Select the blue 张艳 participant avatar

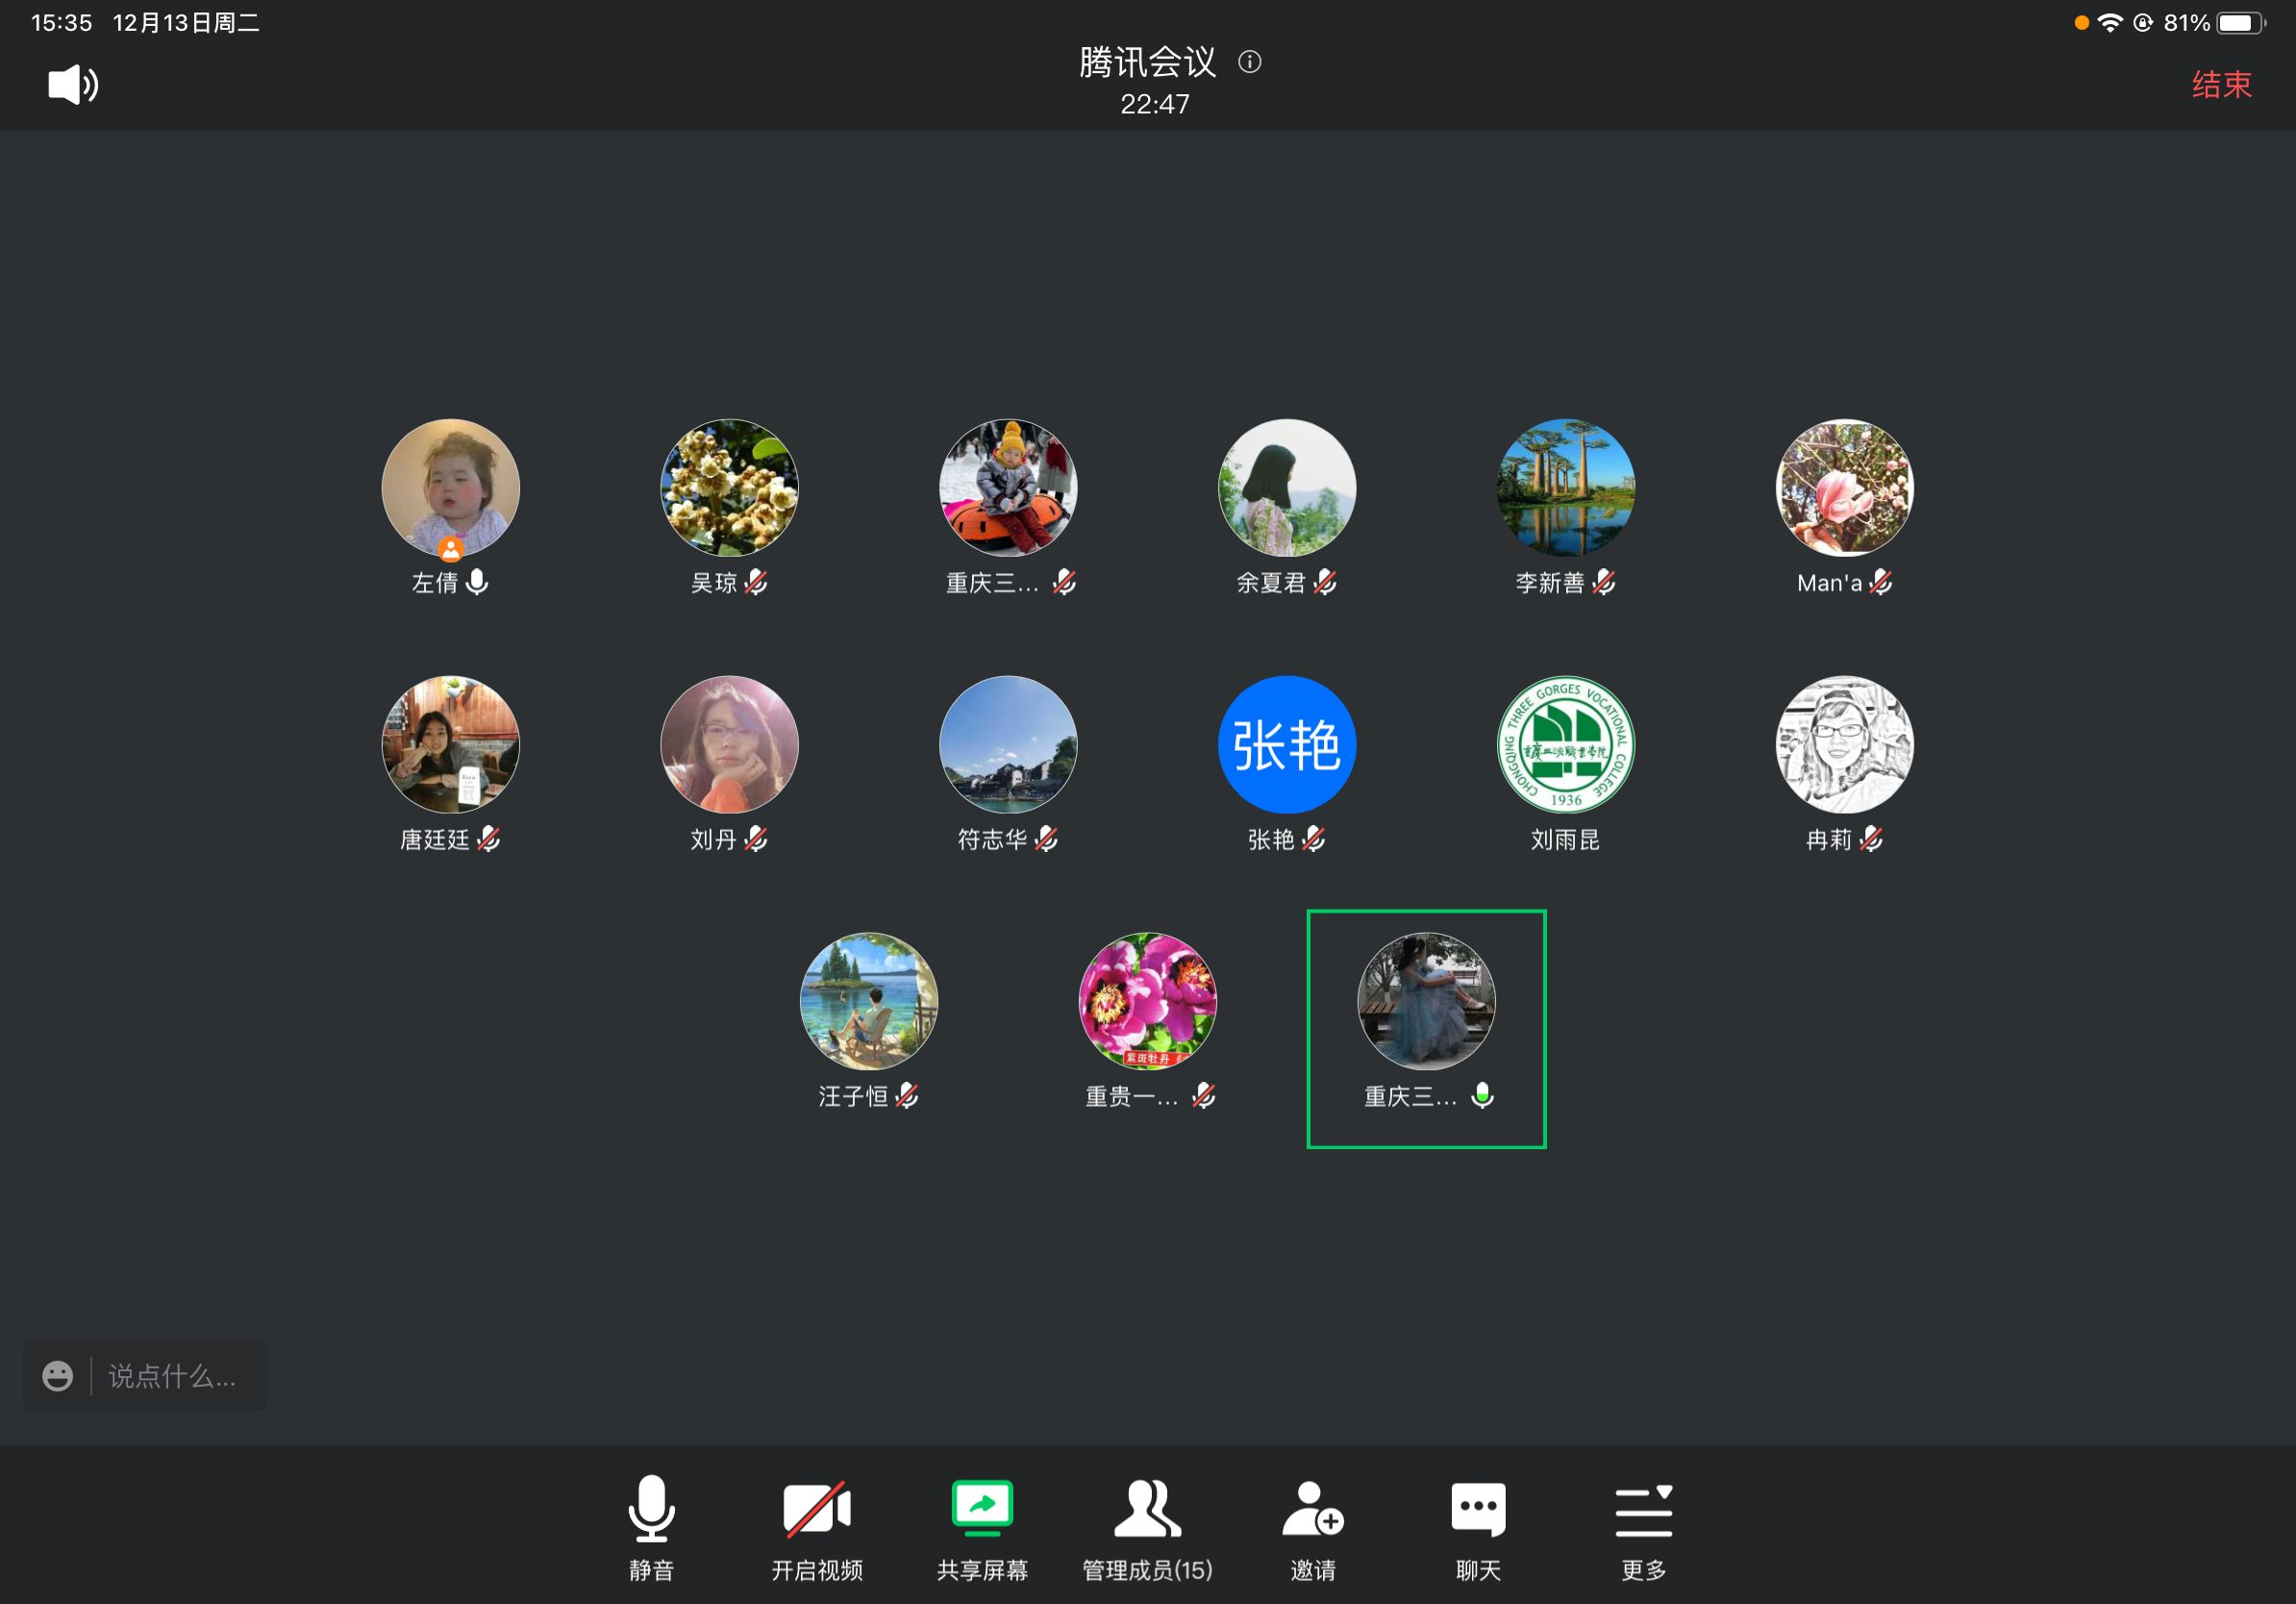point(1286,744)
